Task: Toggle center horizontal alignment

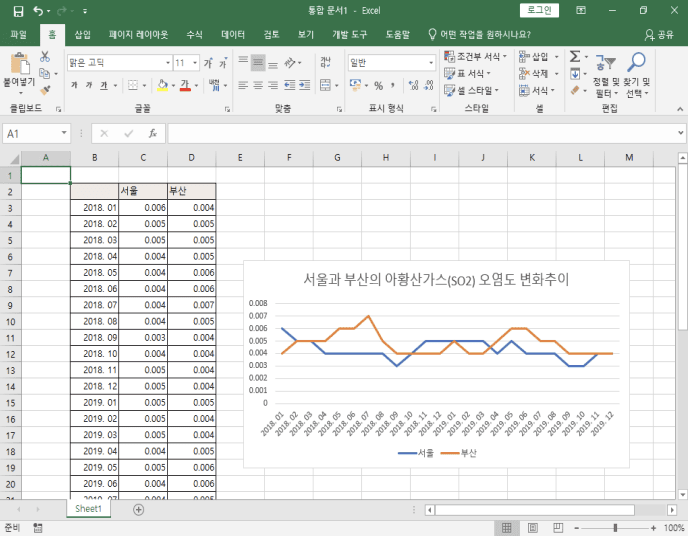Action: click(x=258, y=87)
